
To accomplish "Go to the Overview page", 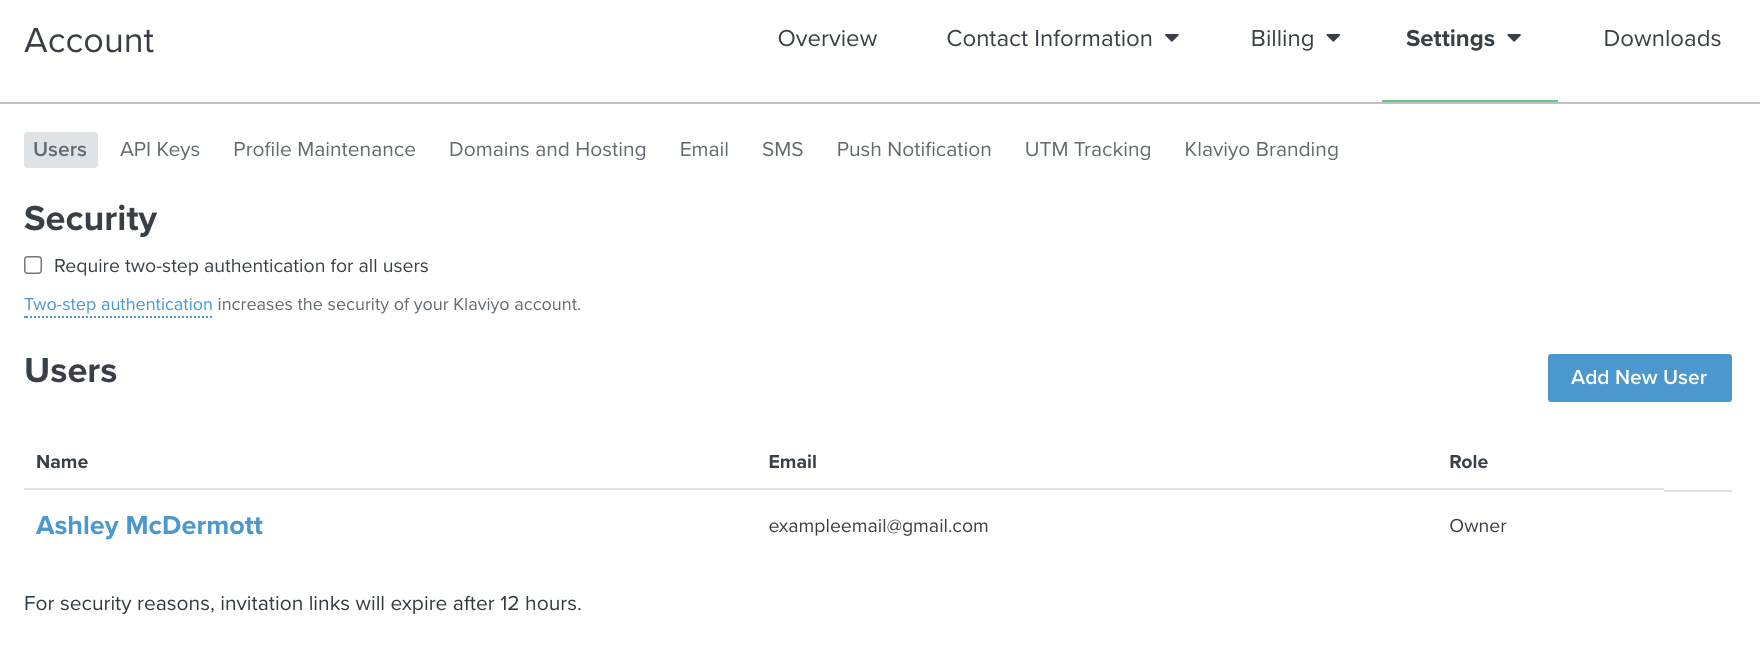I will point(827,38).
